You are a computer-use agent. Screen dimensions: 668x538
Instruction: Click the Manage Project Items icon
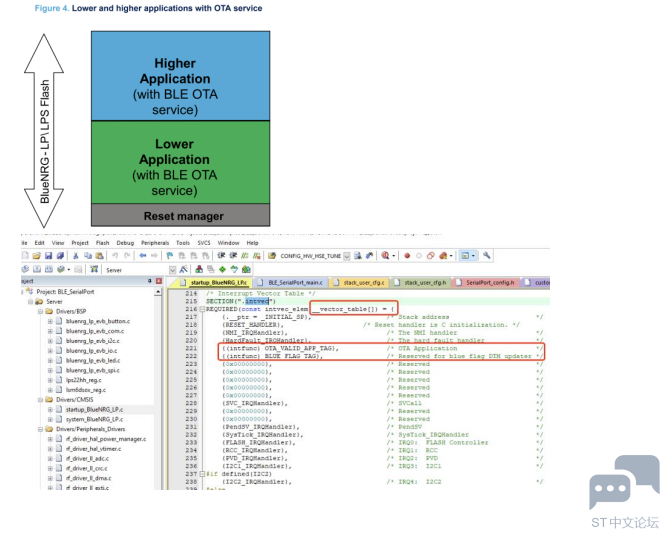click(199, 269)
